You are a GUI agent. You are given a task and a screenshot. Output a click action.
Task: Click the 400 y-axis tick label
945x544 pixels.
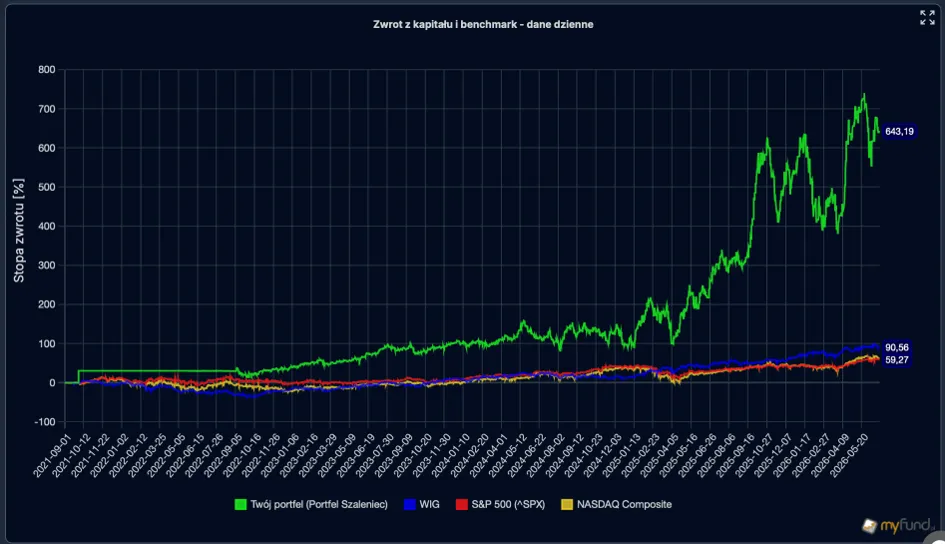click(46, 227)
